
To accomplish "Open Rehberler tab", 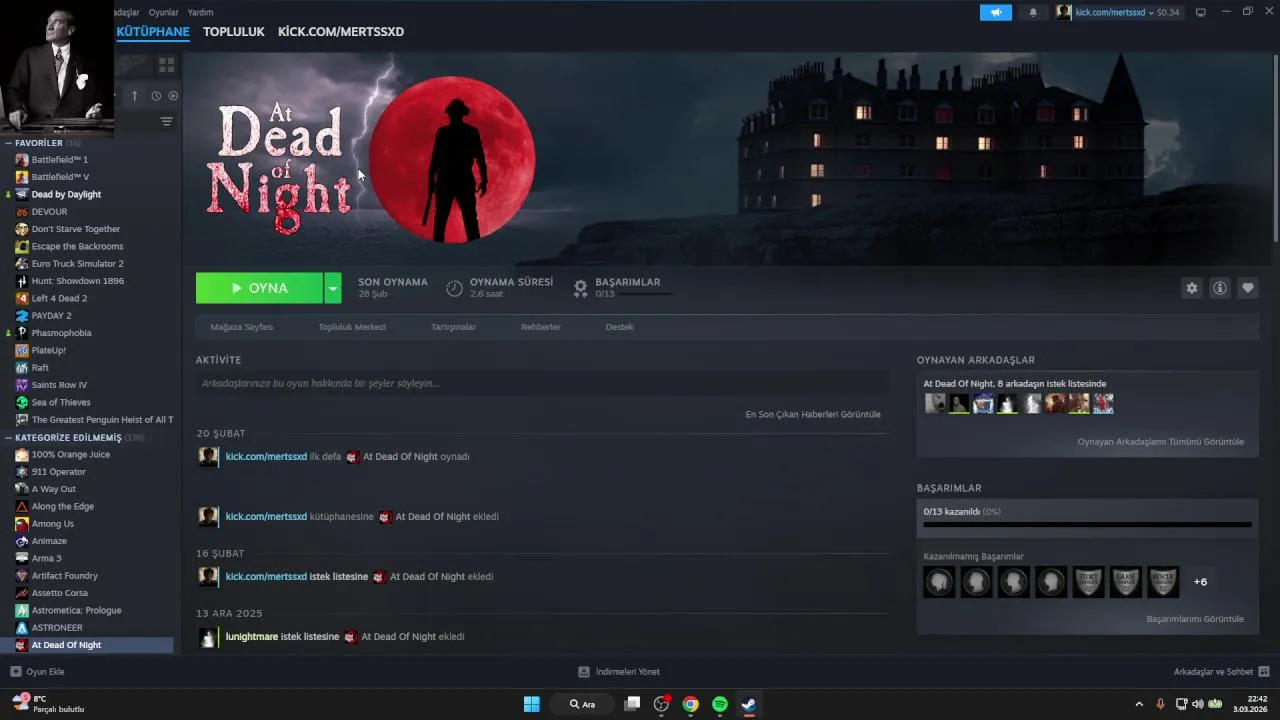I will [x=540, y=327].
